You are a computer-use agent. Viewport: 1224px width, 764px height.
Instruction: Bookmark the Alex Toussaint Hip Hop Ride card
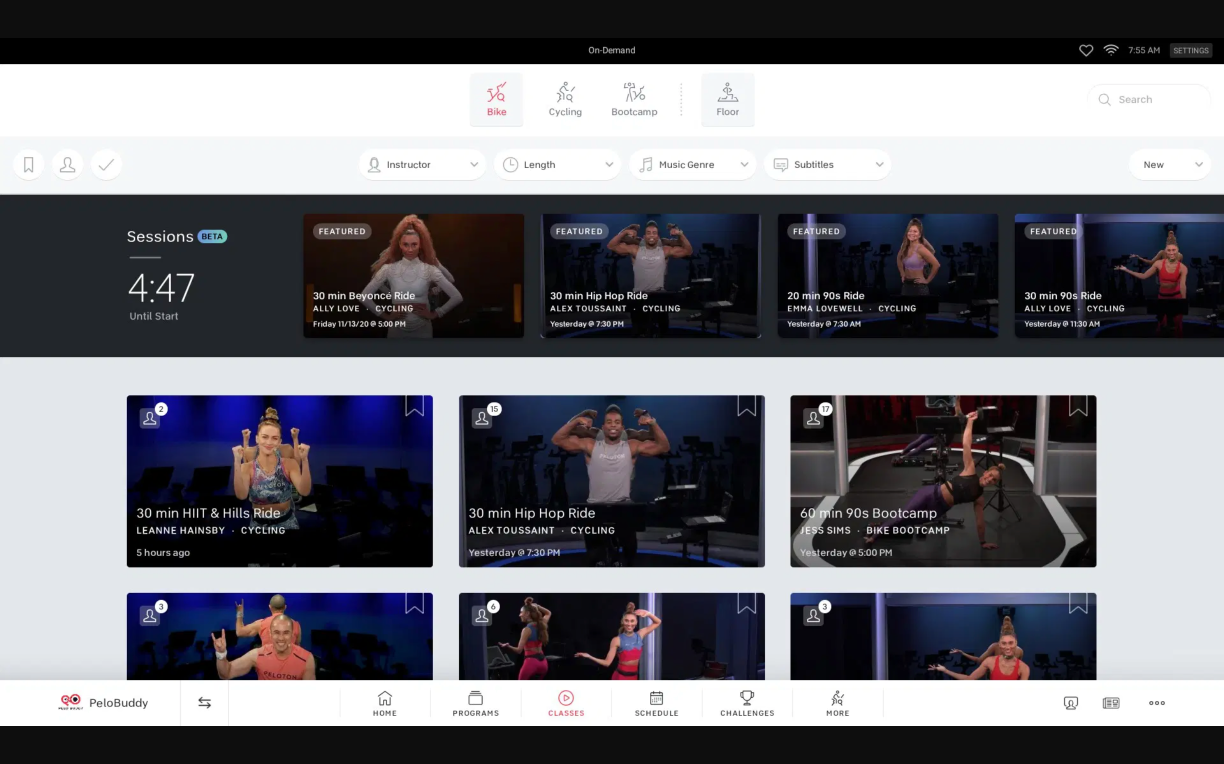click(747, 406)
